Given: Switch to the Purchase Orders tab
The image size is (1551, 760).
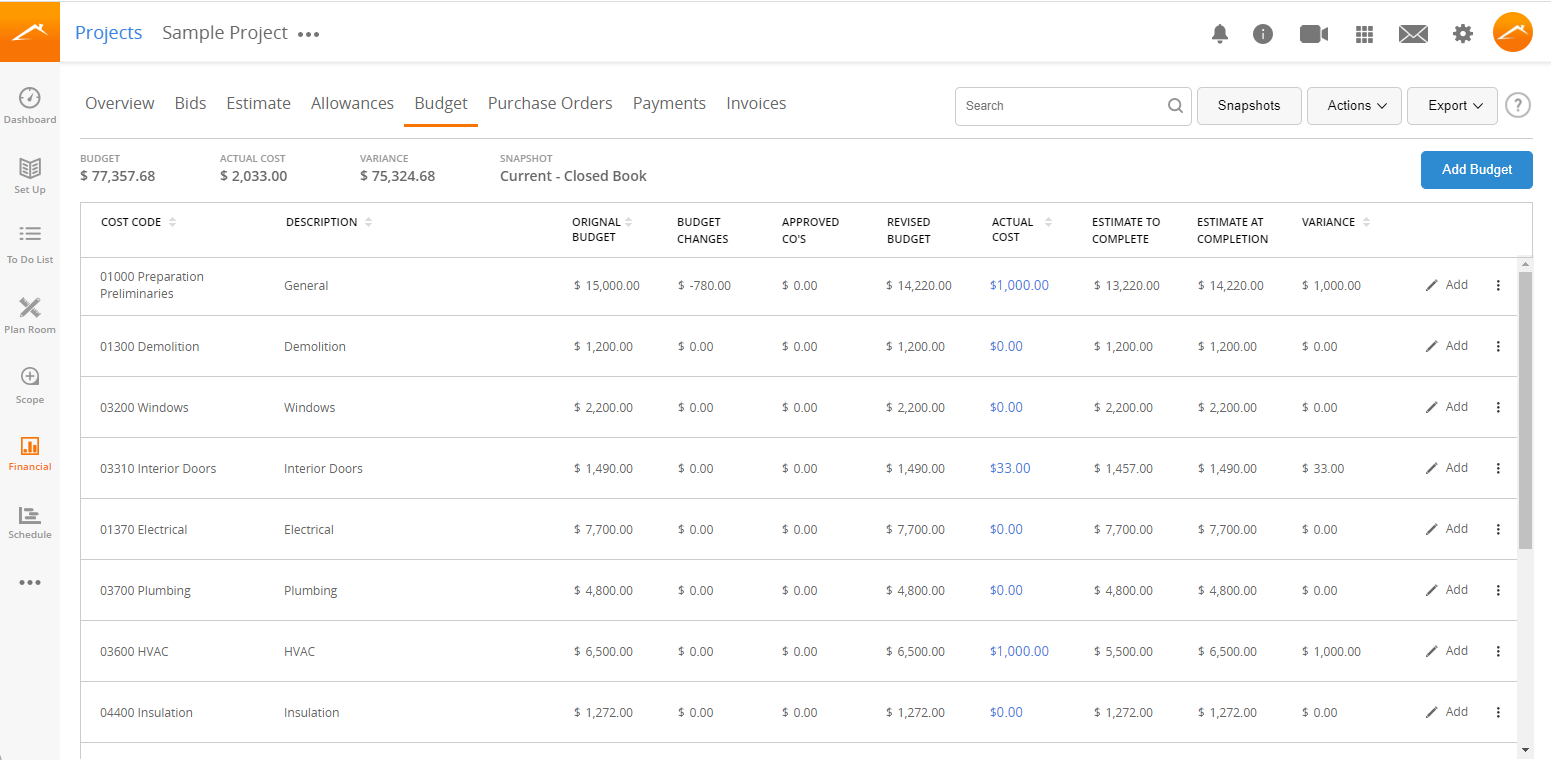Looking at the screenshot, I should 550,103.
